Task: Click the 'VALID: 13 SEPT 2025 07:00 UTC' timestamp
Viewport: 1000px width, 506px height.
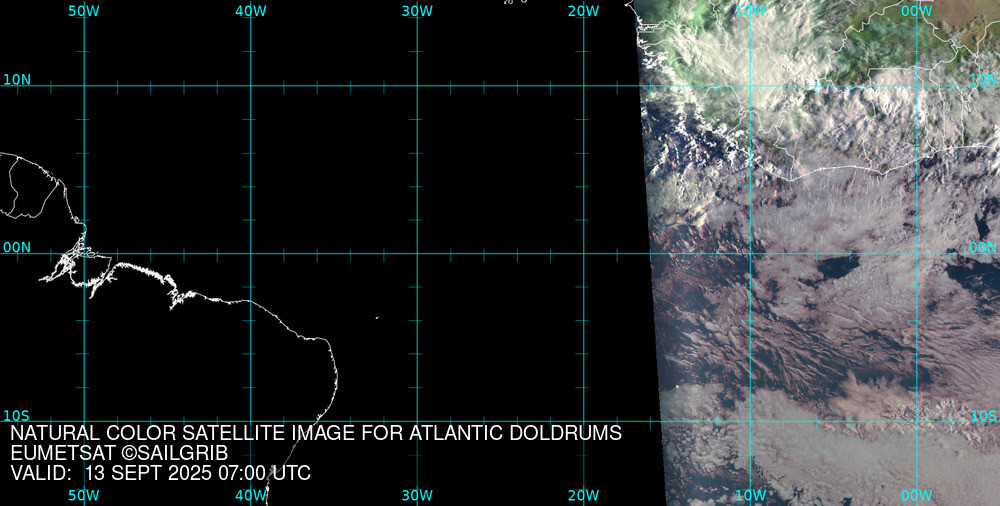Action: pos(161,473)
